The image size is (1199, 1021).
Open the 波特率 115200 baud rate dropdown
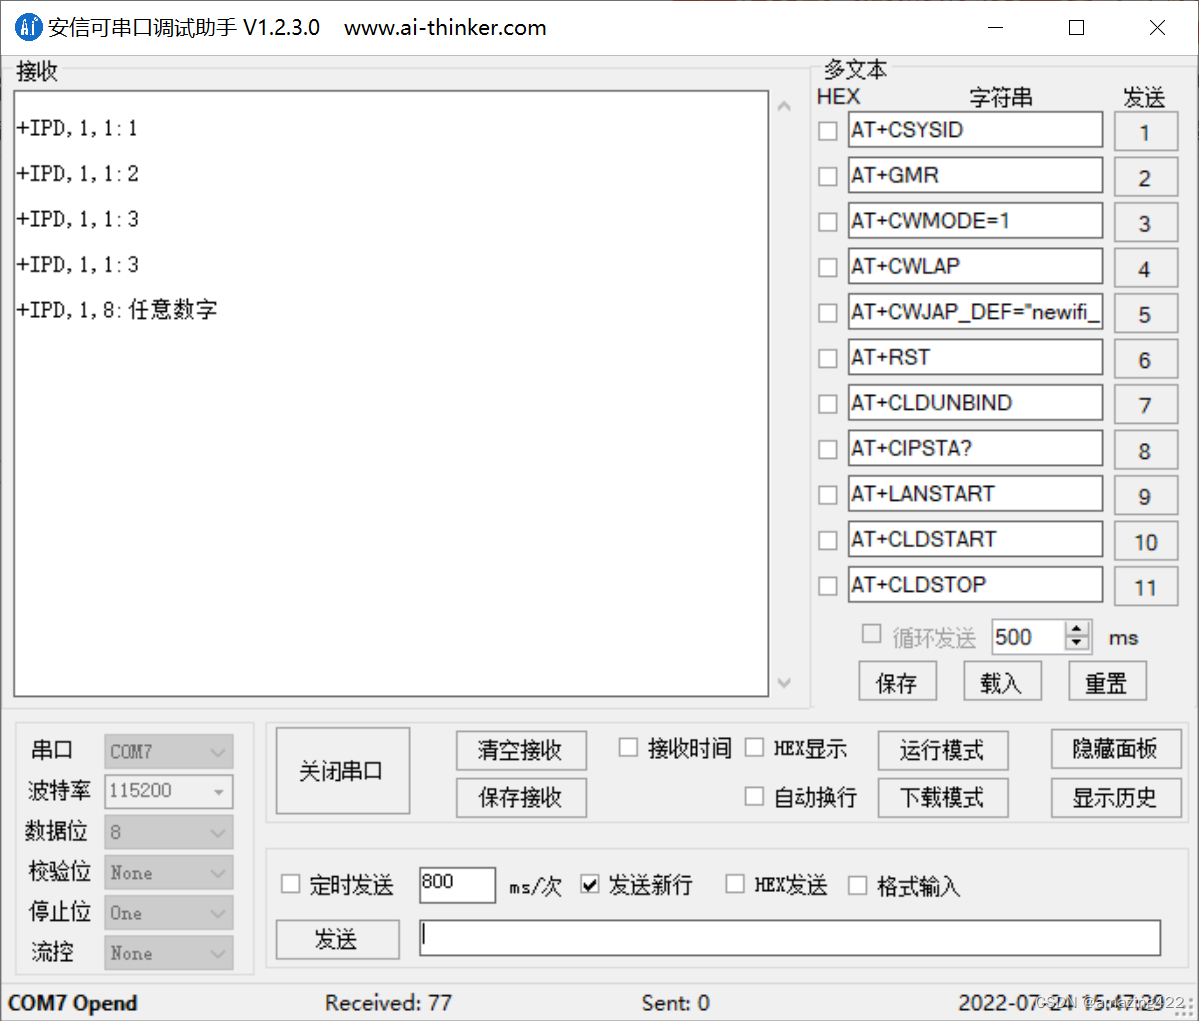tap(168, 791)
